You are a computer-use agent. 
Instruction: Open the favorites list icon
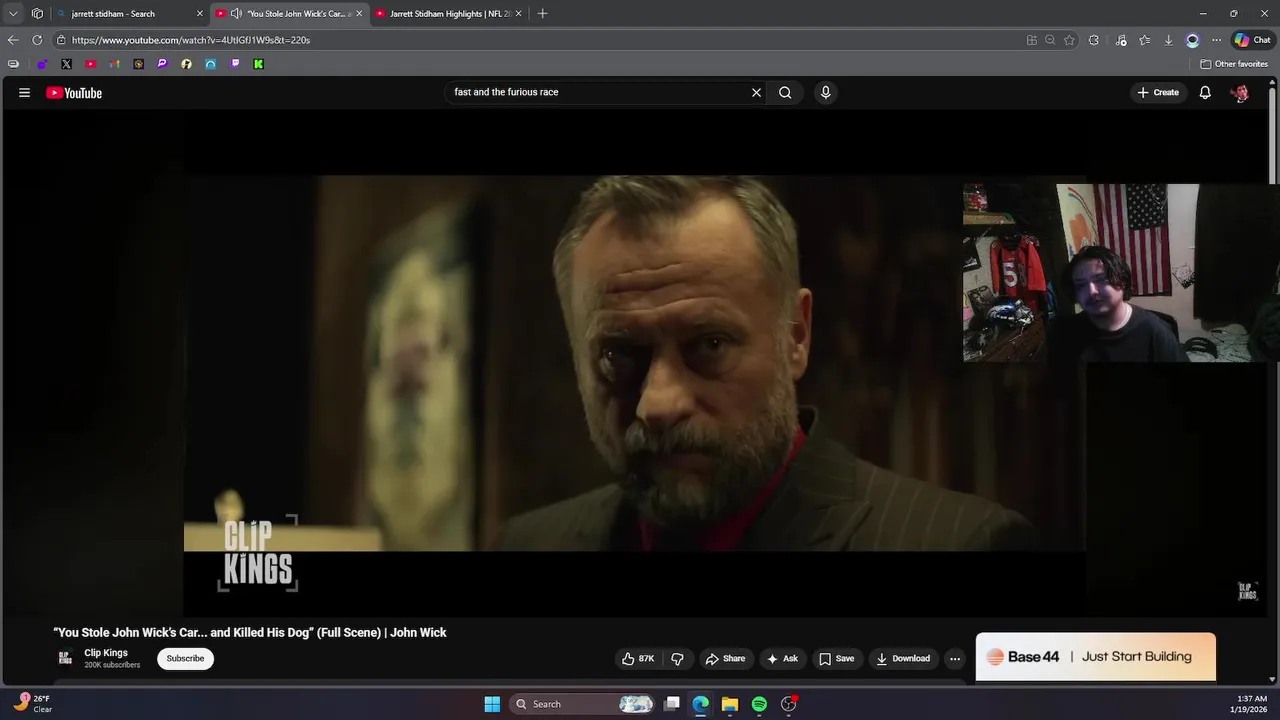1144,40
